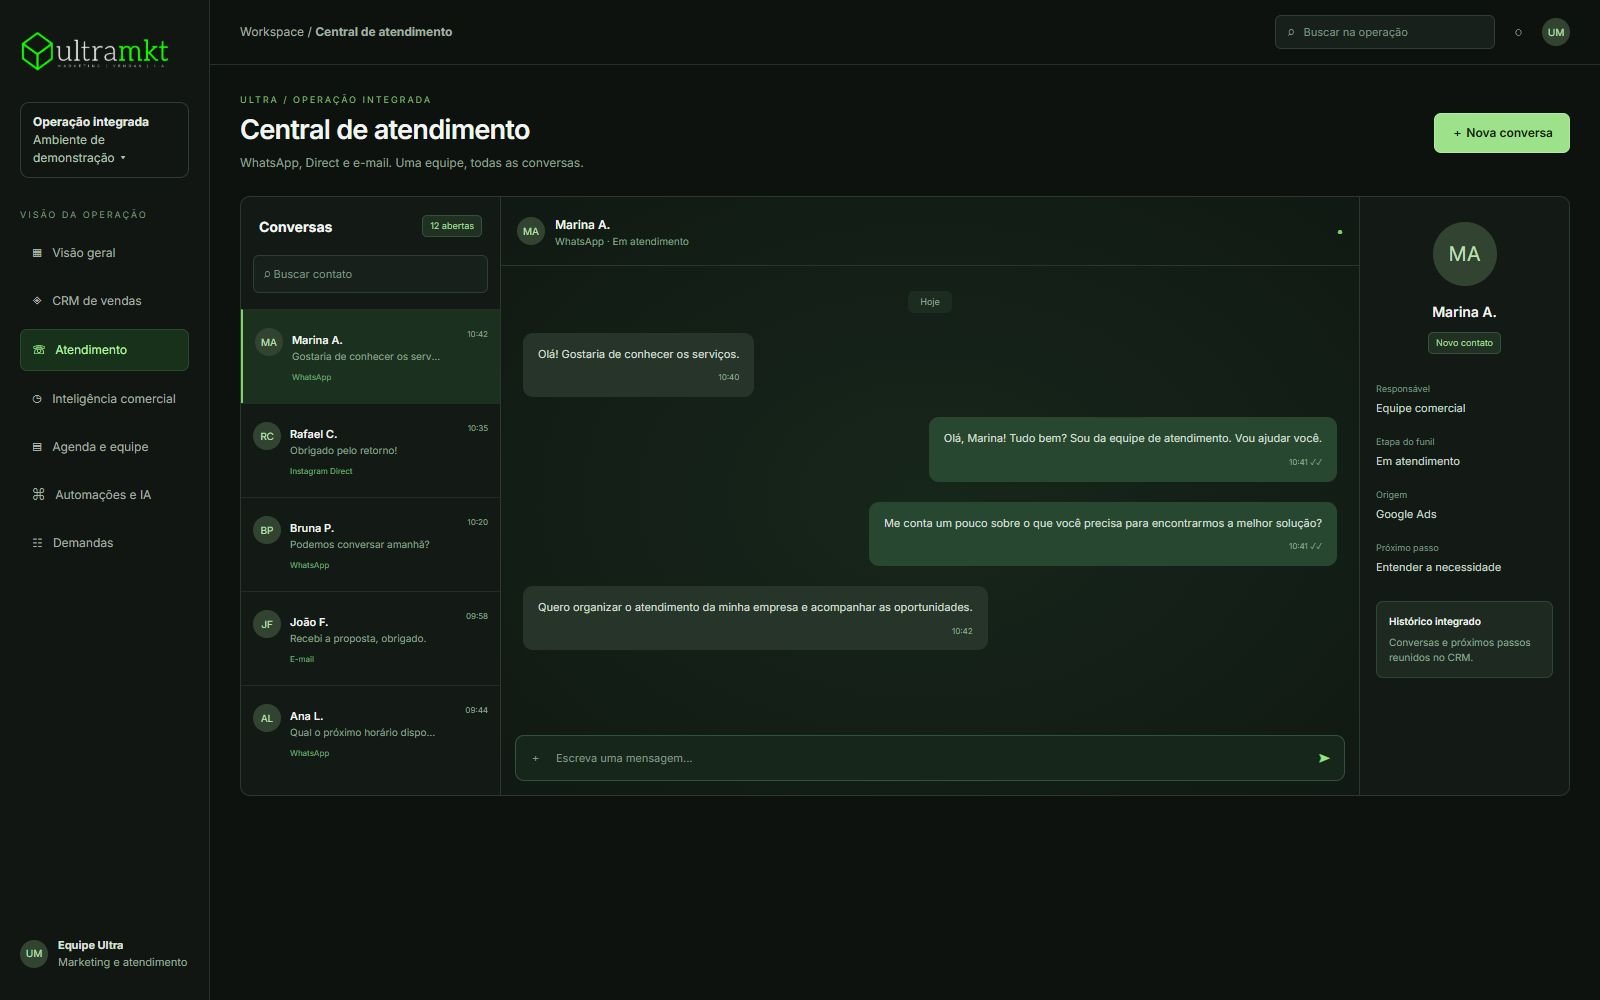Viewport: 1600px width, 1000px height.
Task: Click the RC avatar for Rafael C.
Action: pyautogui.click(x=267, y=436)
